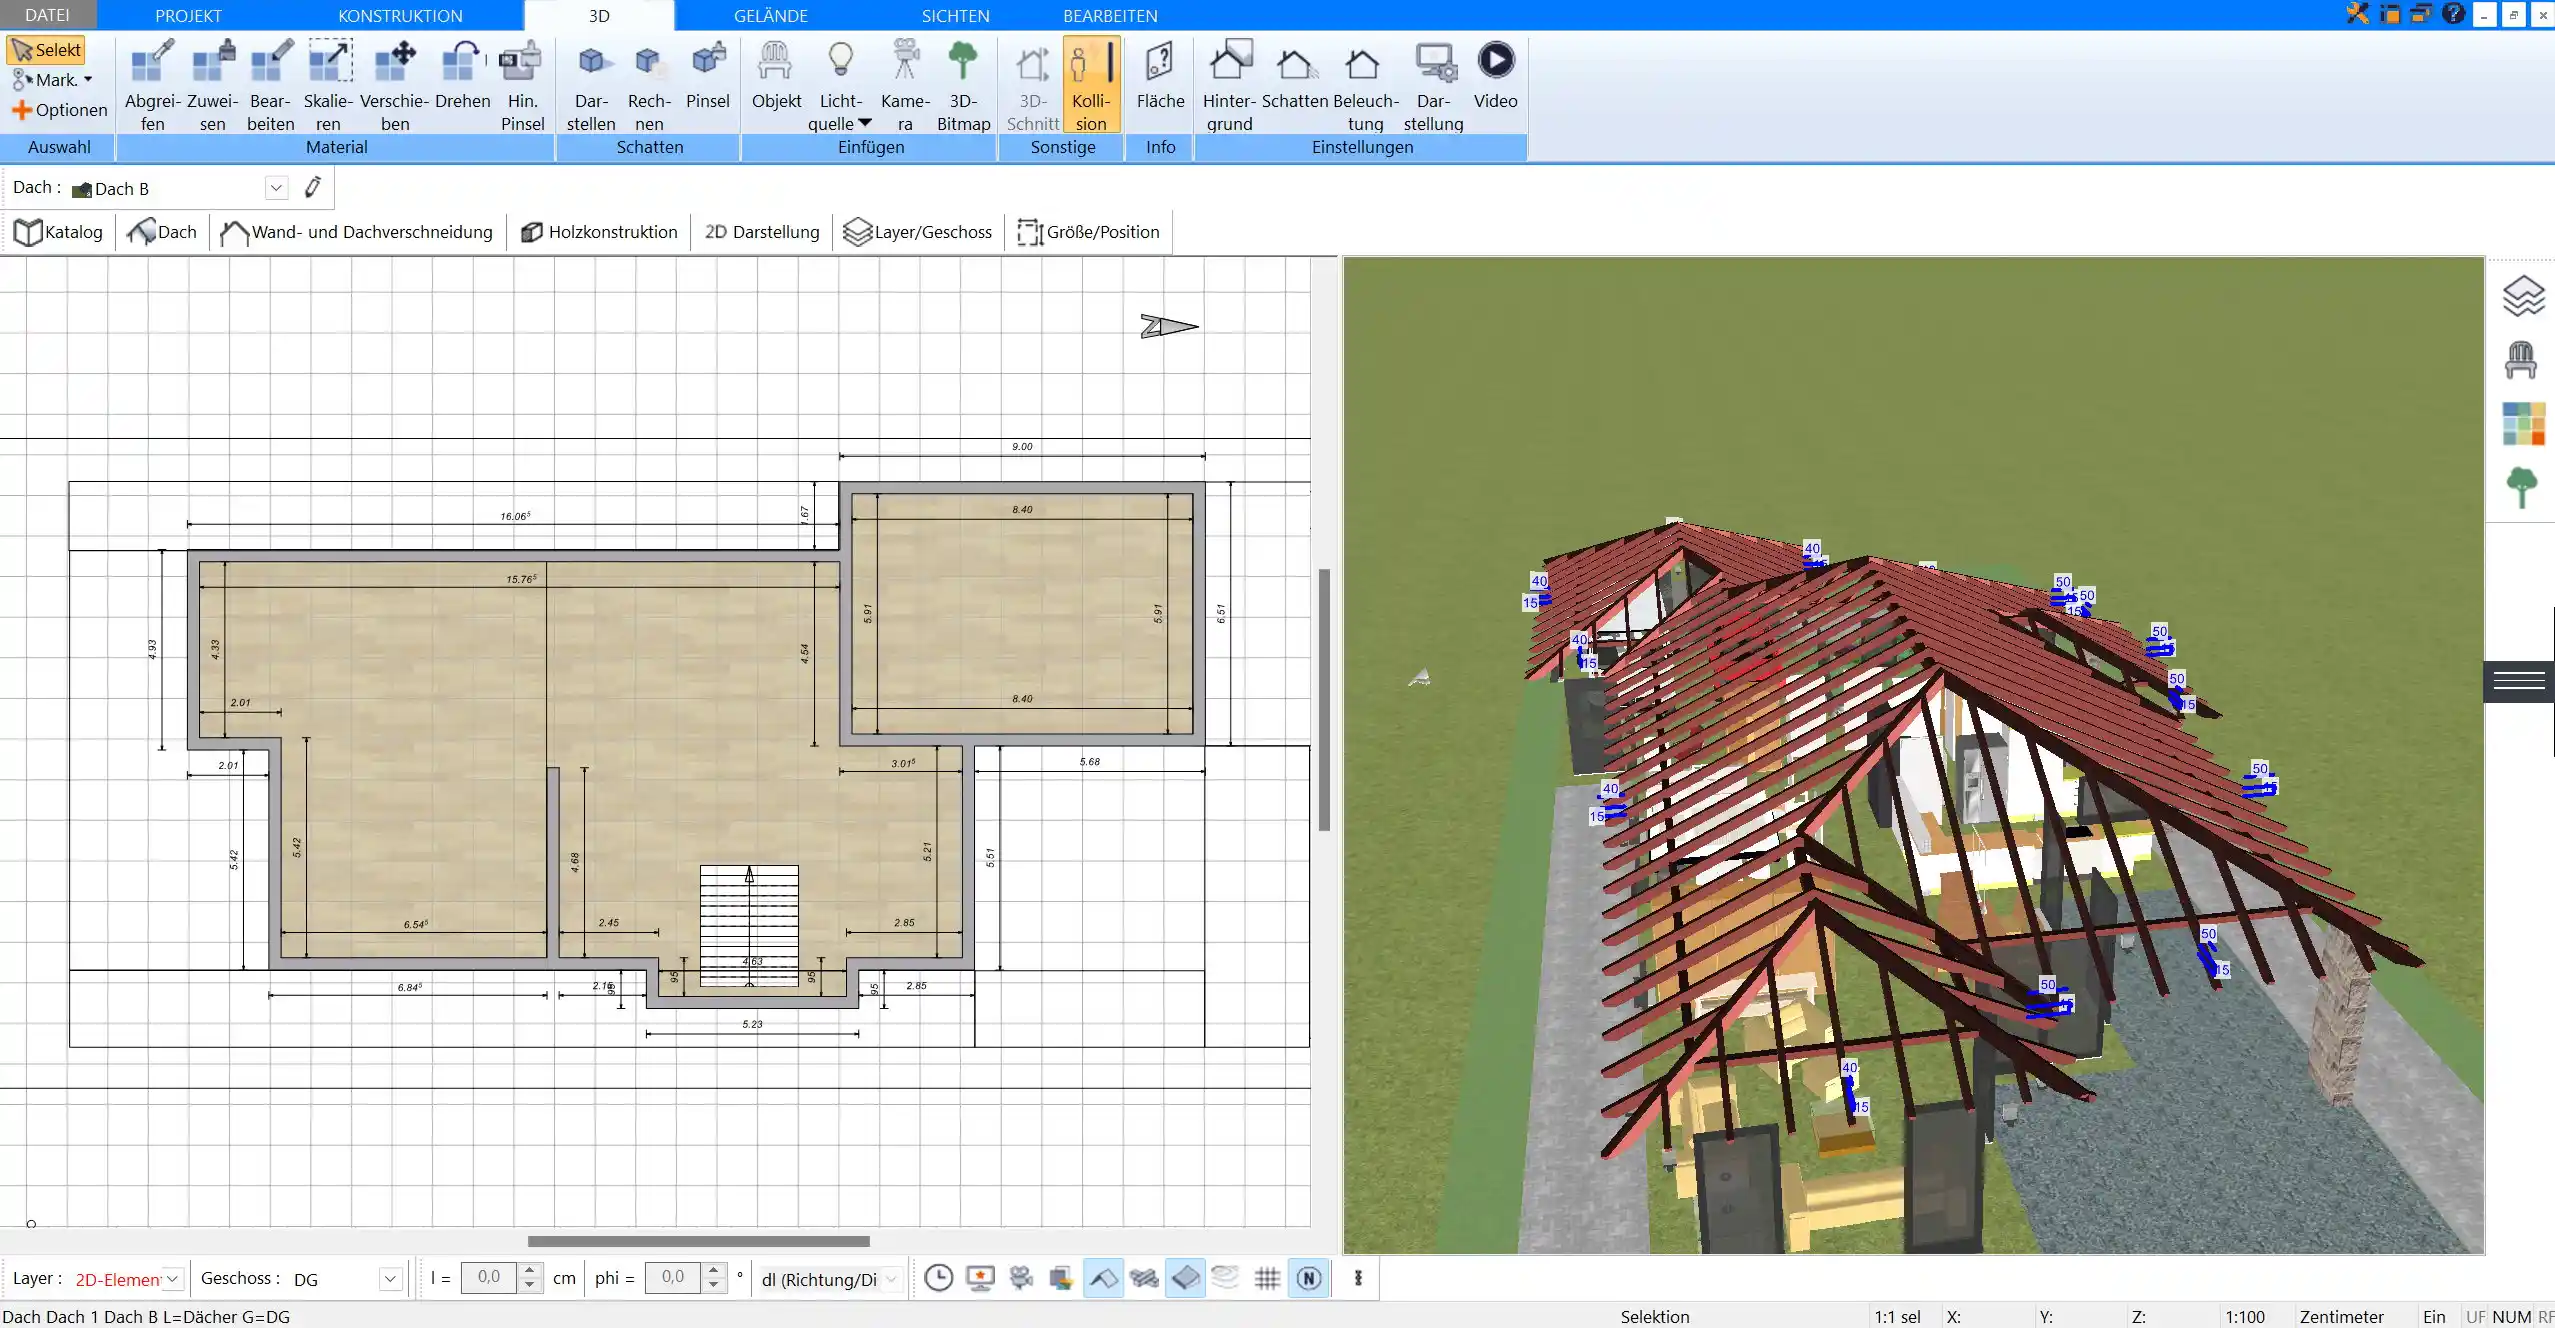Open the layers stack icon in right sidebar
The height and width of the screenshot is (1328, 2555).
2523,296
